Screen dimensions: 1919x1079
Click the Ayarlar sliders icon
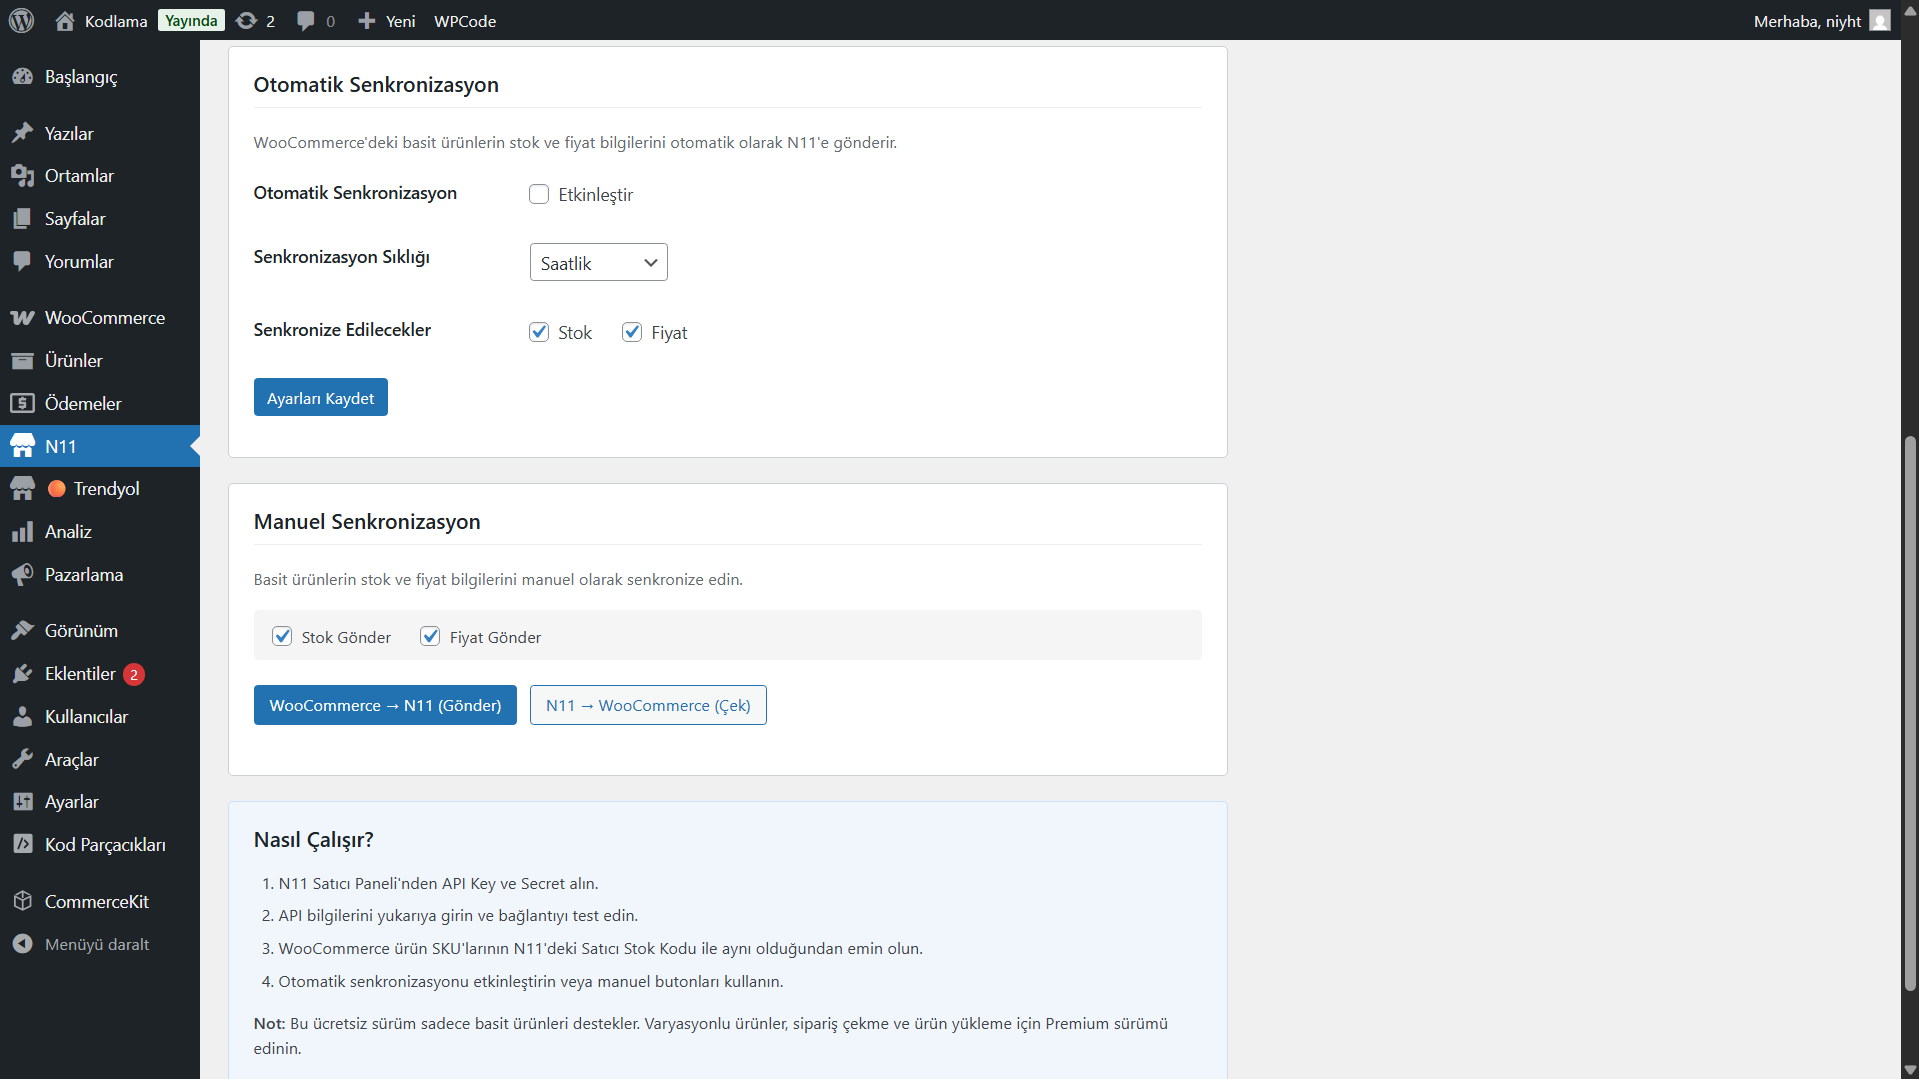coord(23,802)
